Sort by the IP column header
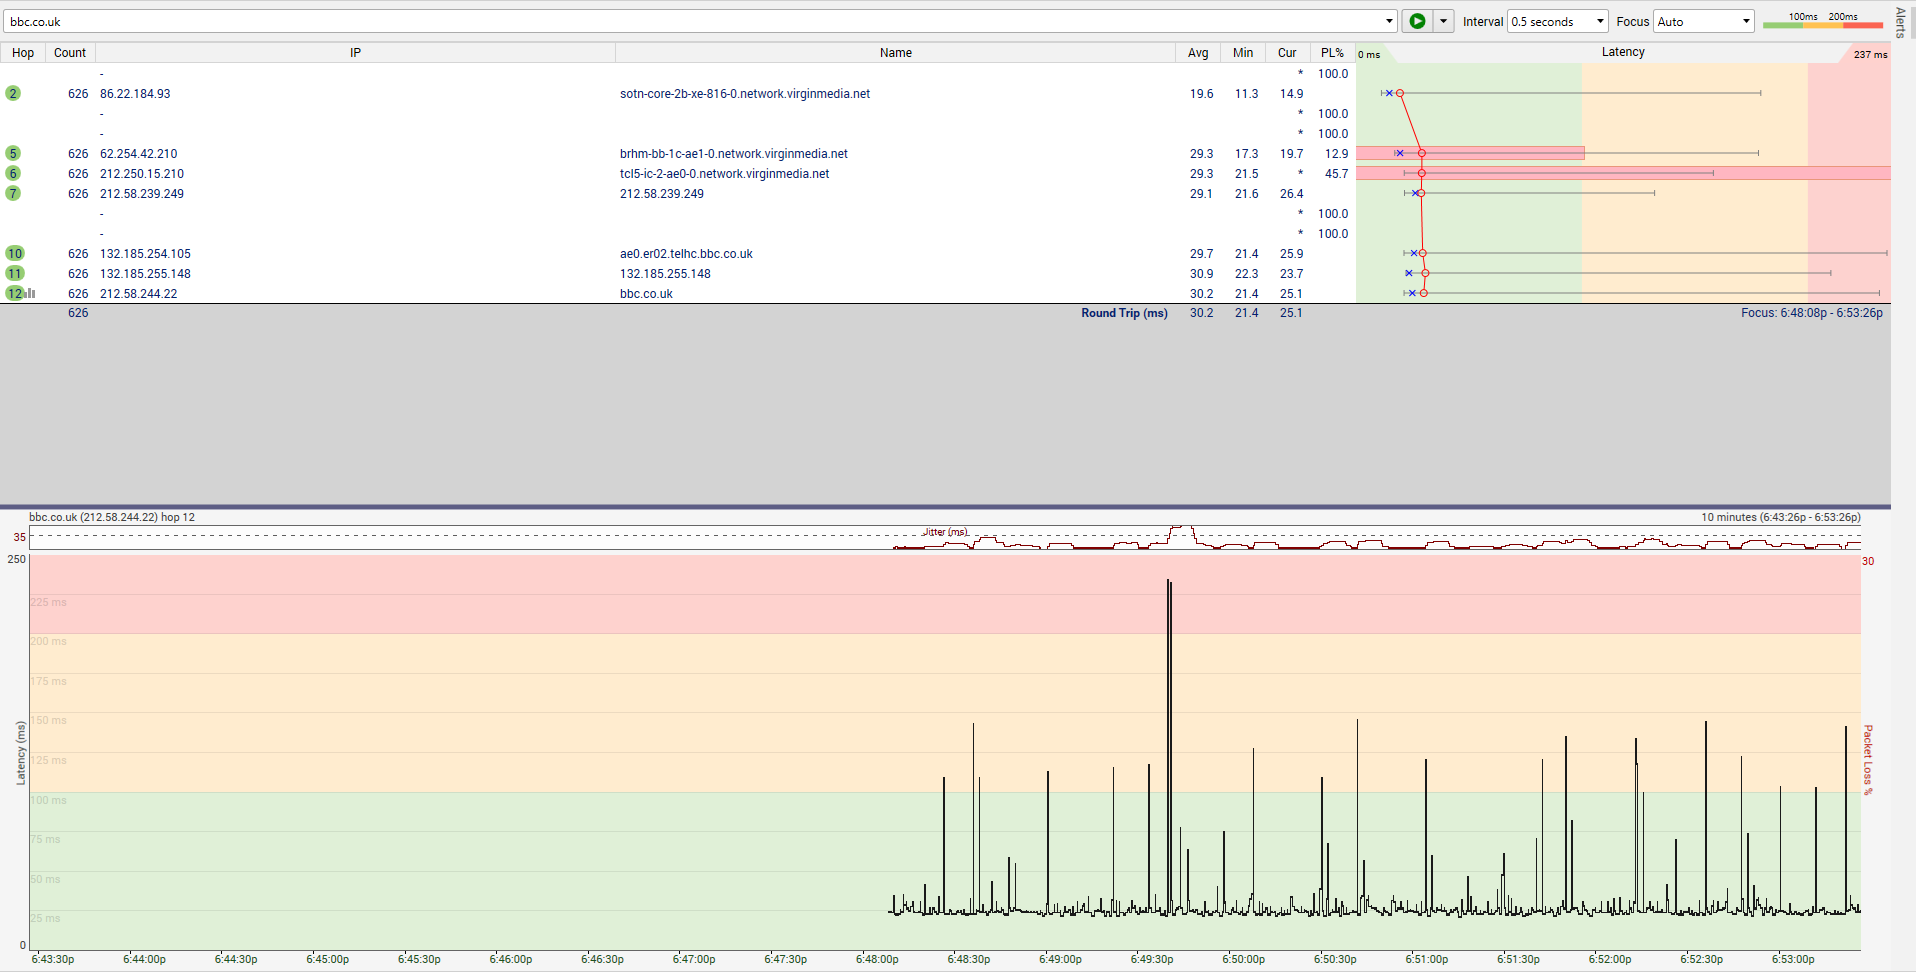The width and height of the screenshot is (1916, 972). (355, 53)
